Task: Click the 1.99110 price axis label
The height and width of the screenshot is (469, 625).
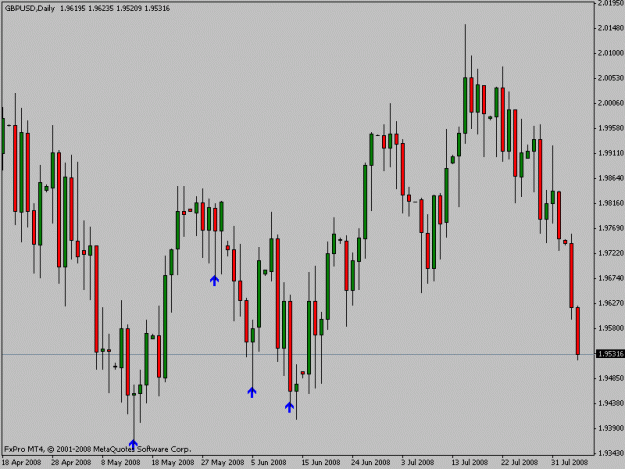Action: (611, 153)
